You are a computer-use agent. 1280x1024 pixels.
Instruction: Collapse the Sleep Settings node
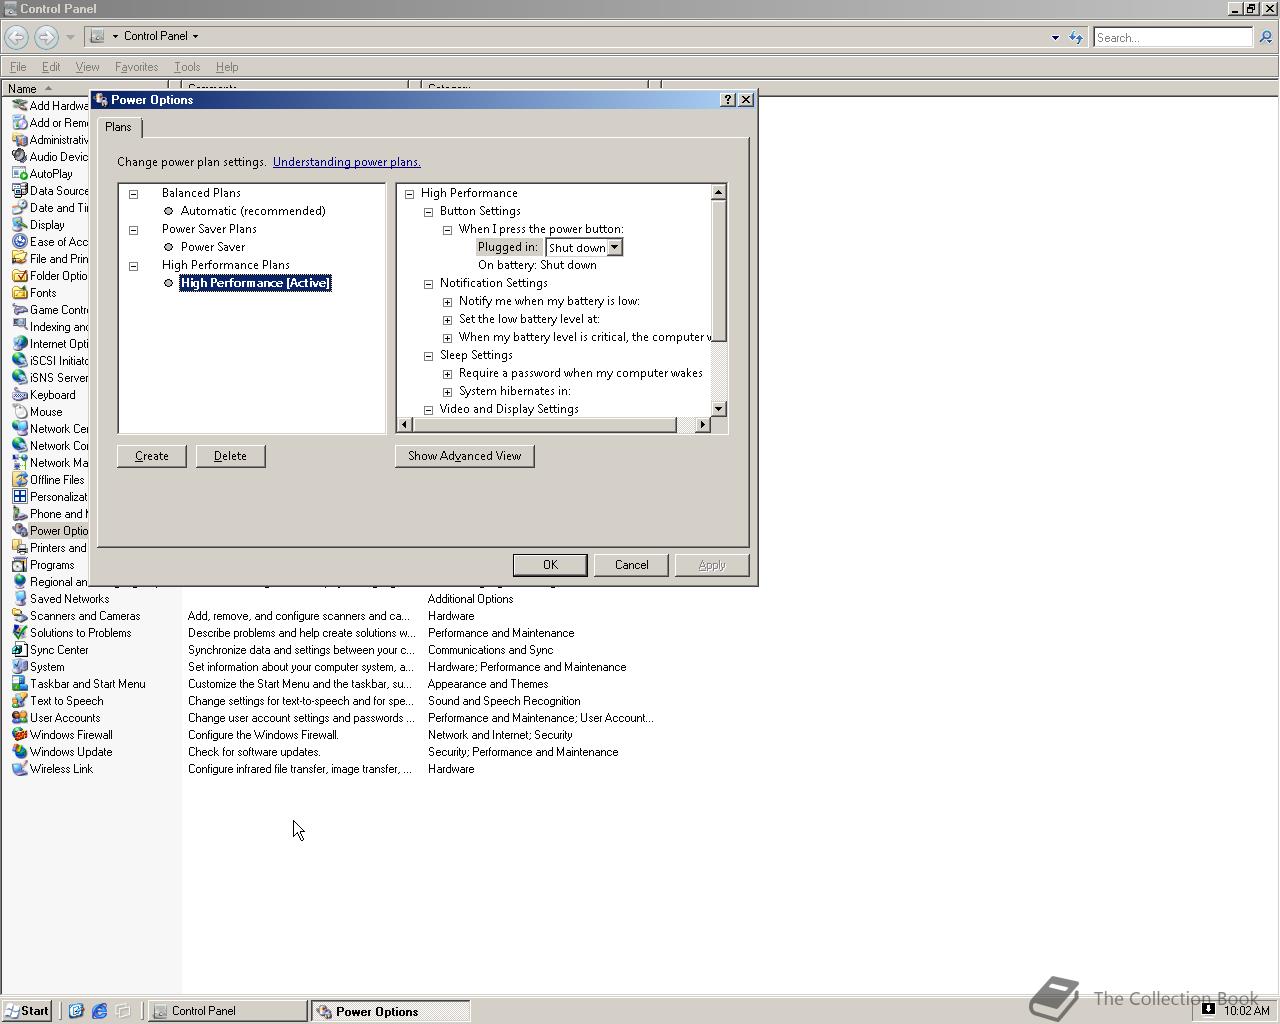pyautogui.click(x=428, y=356)
